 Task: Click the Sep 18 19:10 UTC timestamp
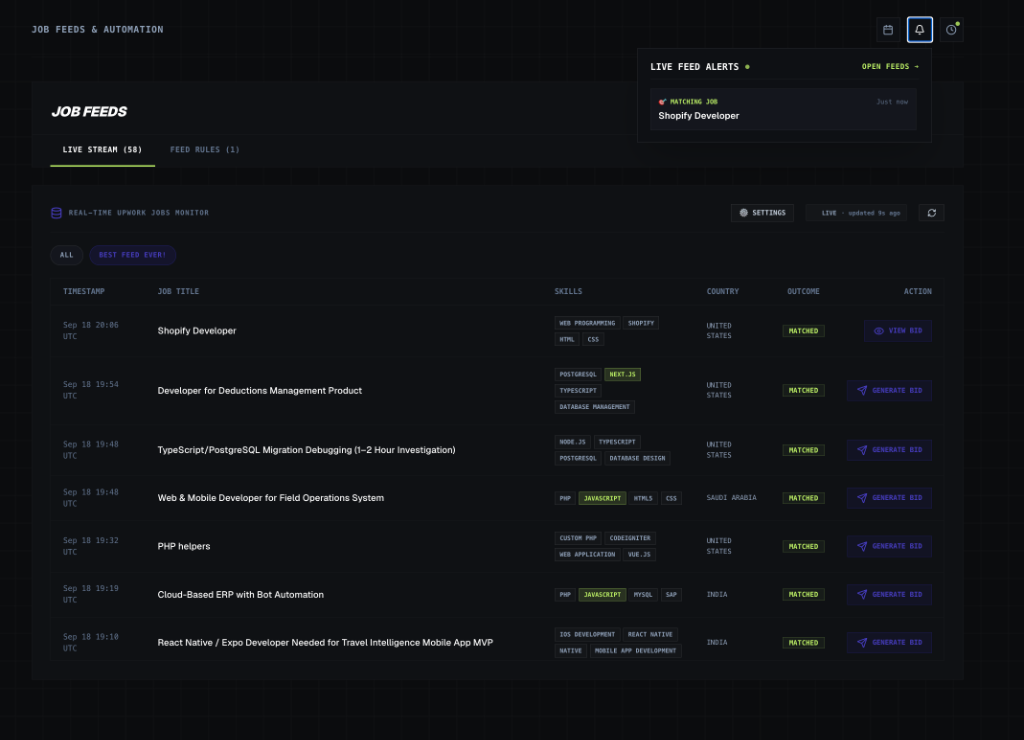click(90, 643)
